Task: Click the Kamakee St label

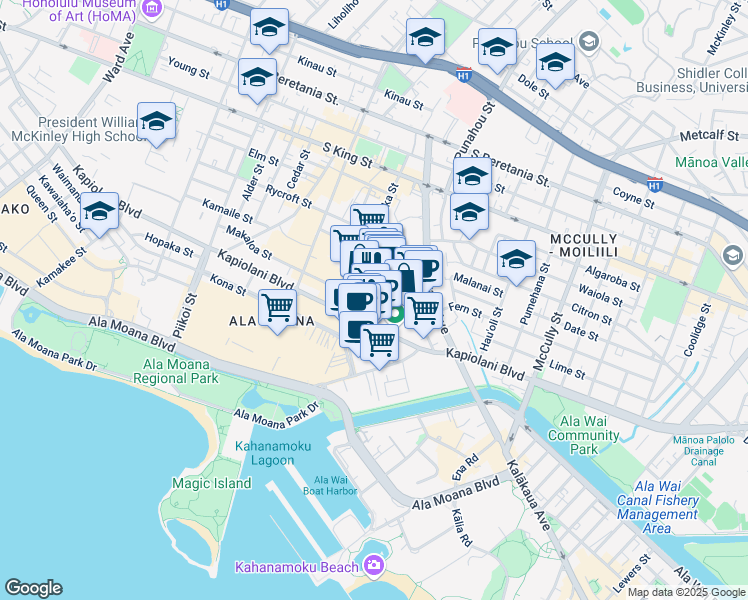Action: [61, 267]
